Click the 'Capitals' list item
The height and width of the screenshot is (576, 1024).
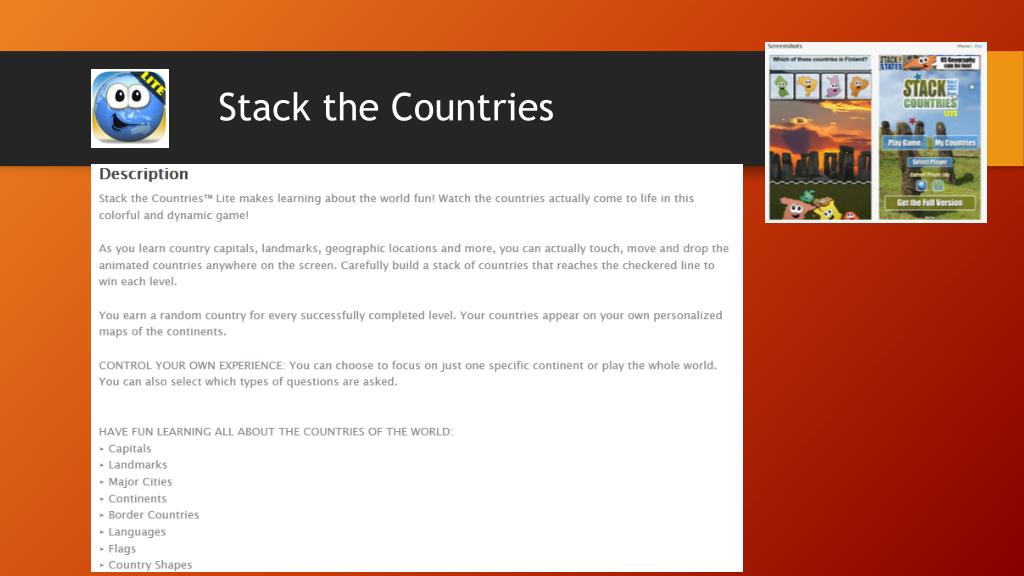129,449
